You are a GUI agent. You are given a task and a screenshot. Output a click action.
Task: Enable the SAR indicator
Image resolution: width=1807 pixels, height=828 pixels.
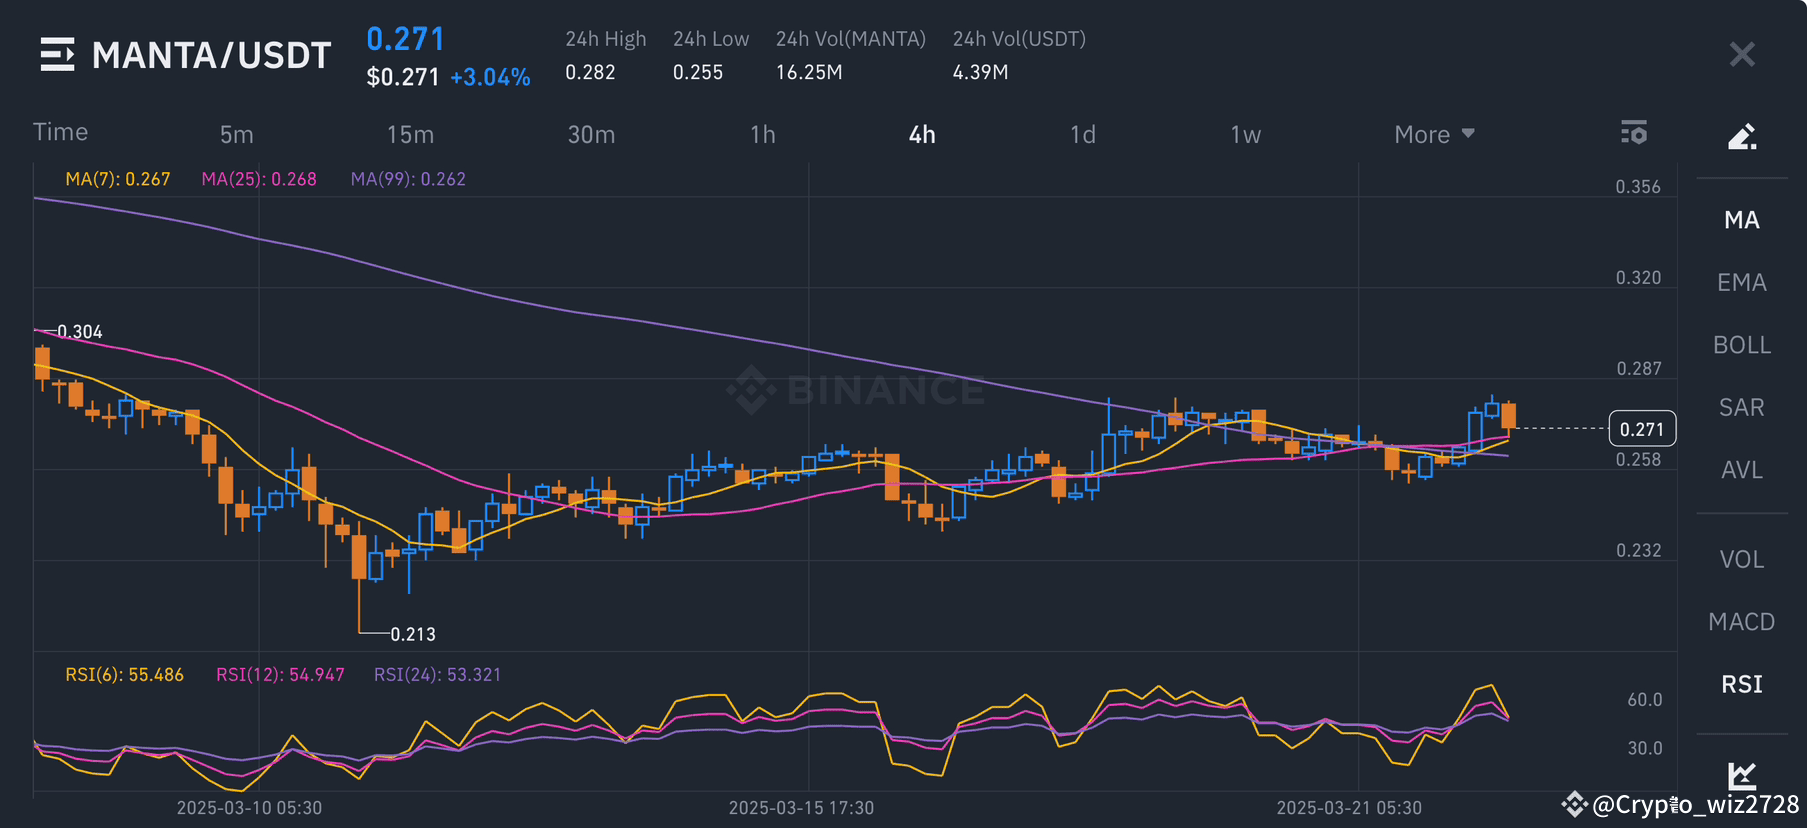[1742, 408]
